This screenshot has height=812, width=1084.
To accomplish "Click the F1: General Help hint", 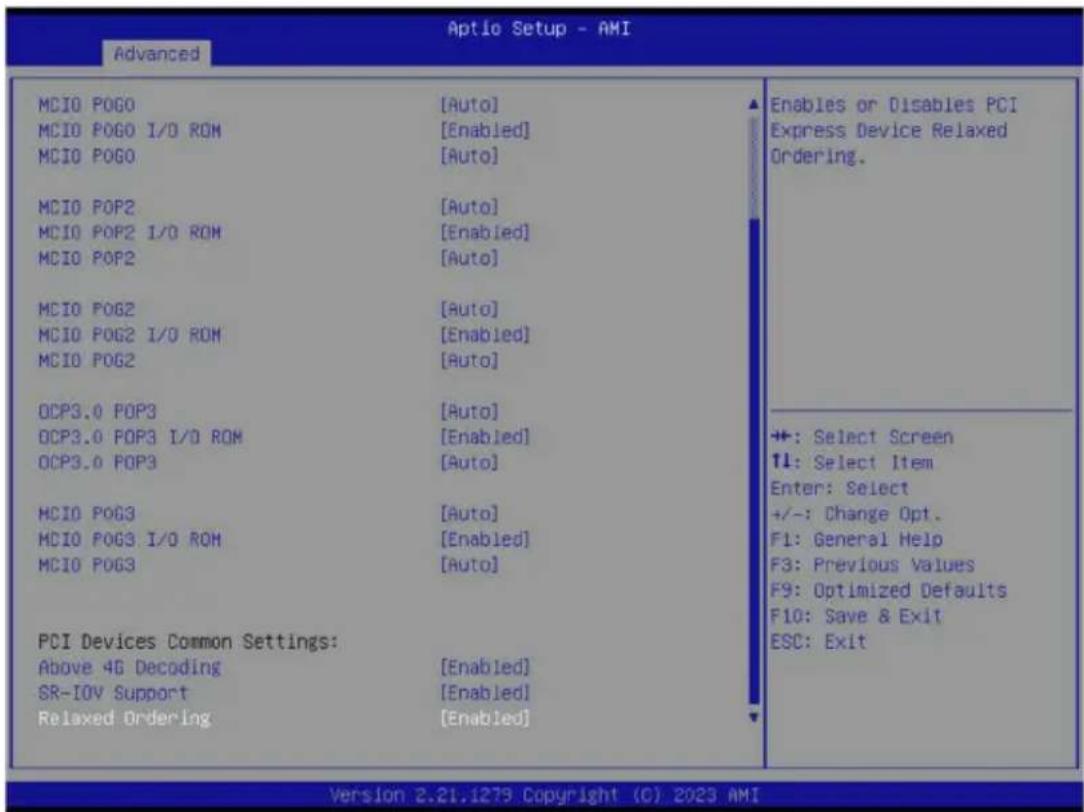I will (x=857, y=540).
